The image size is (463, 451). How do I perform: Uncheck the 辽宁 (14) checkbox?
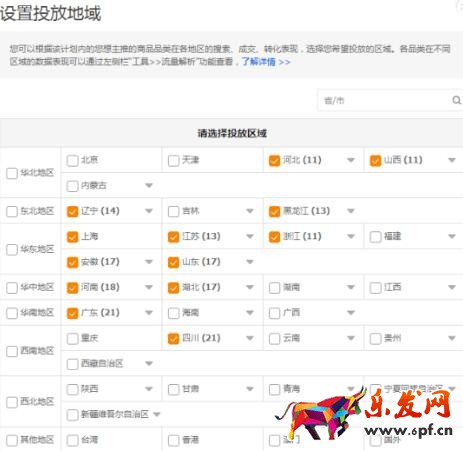point(72,211)
